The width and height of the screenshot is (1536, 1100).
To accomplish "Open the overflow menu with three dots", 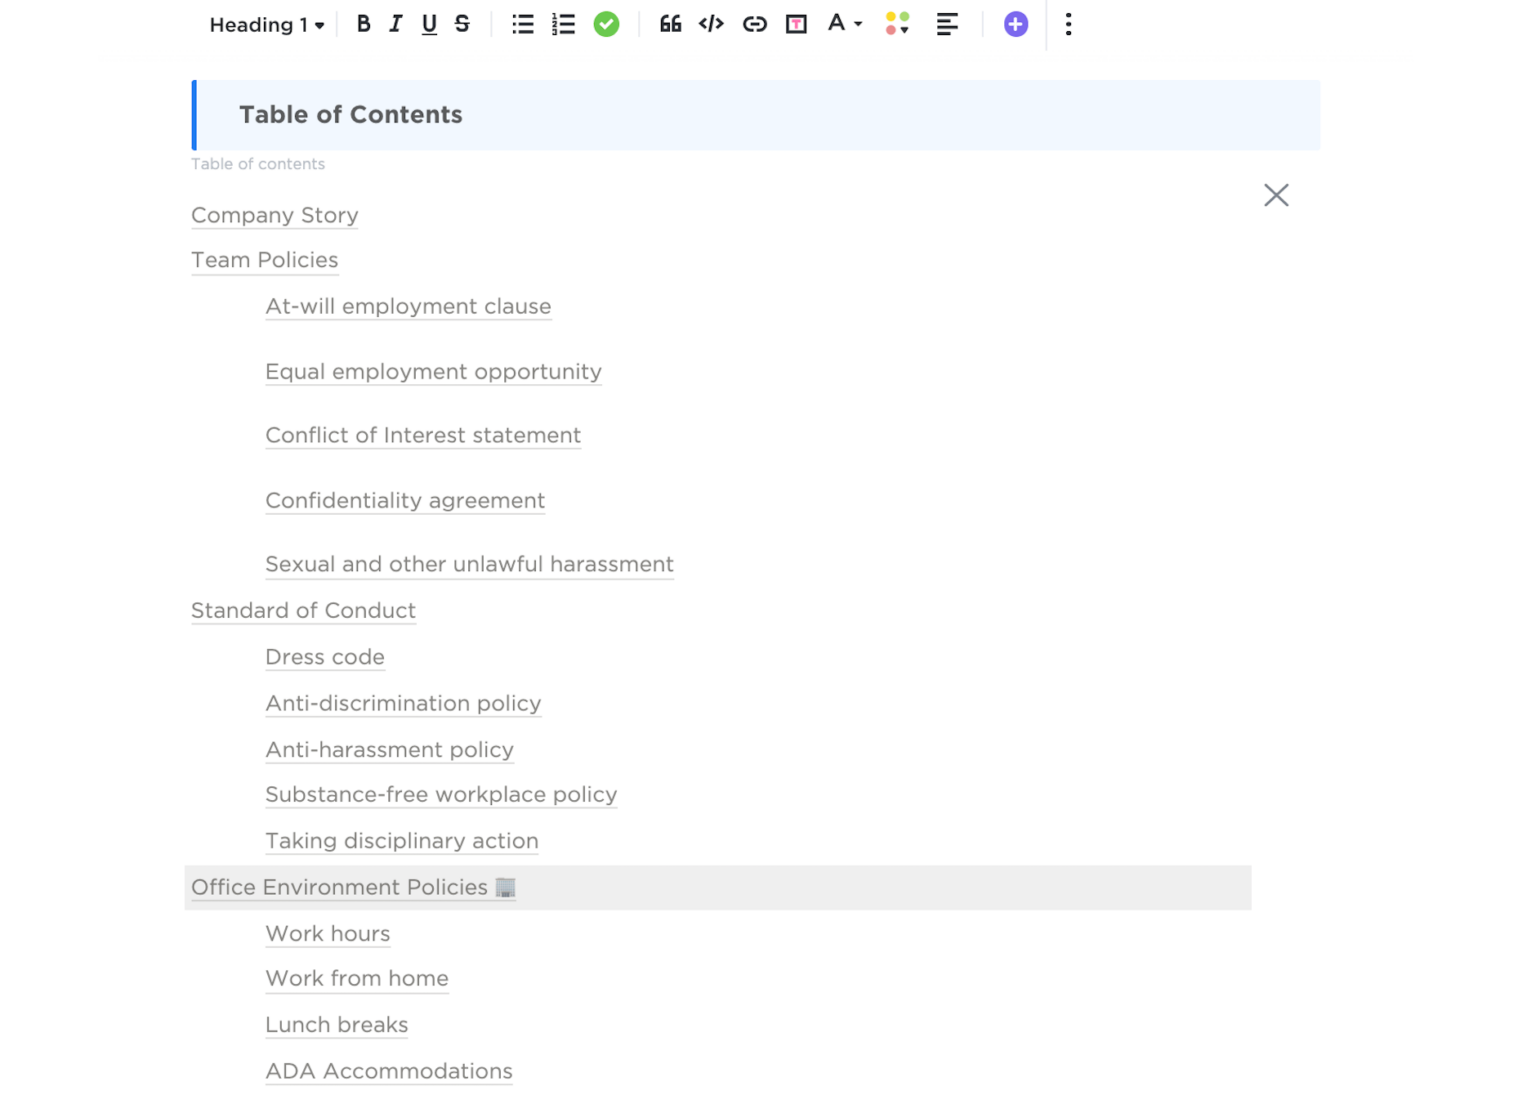I will pyautogui.click(x=1068, y=24).
